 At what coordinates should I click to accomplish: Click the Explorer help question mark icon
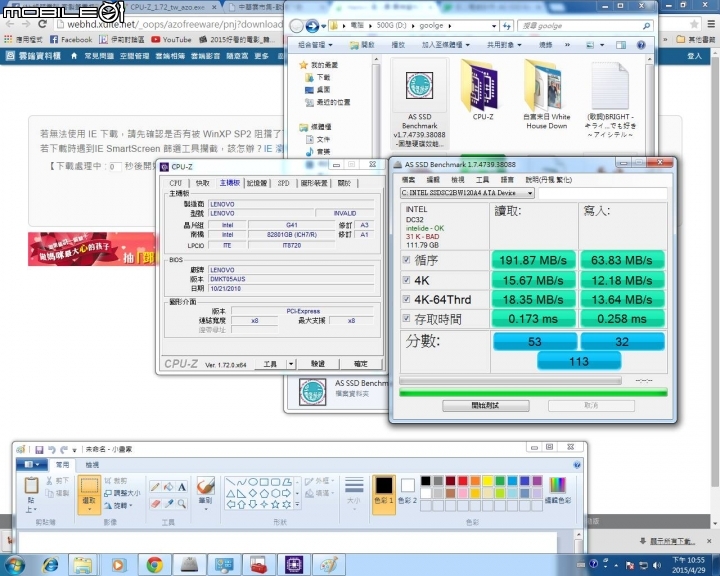tap(641, 45)
